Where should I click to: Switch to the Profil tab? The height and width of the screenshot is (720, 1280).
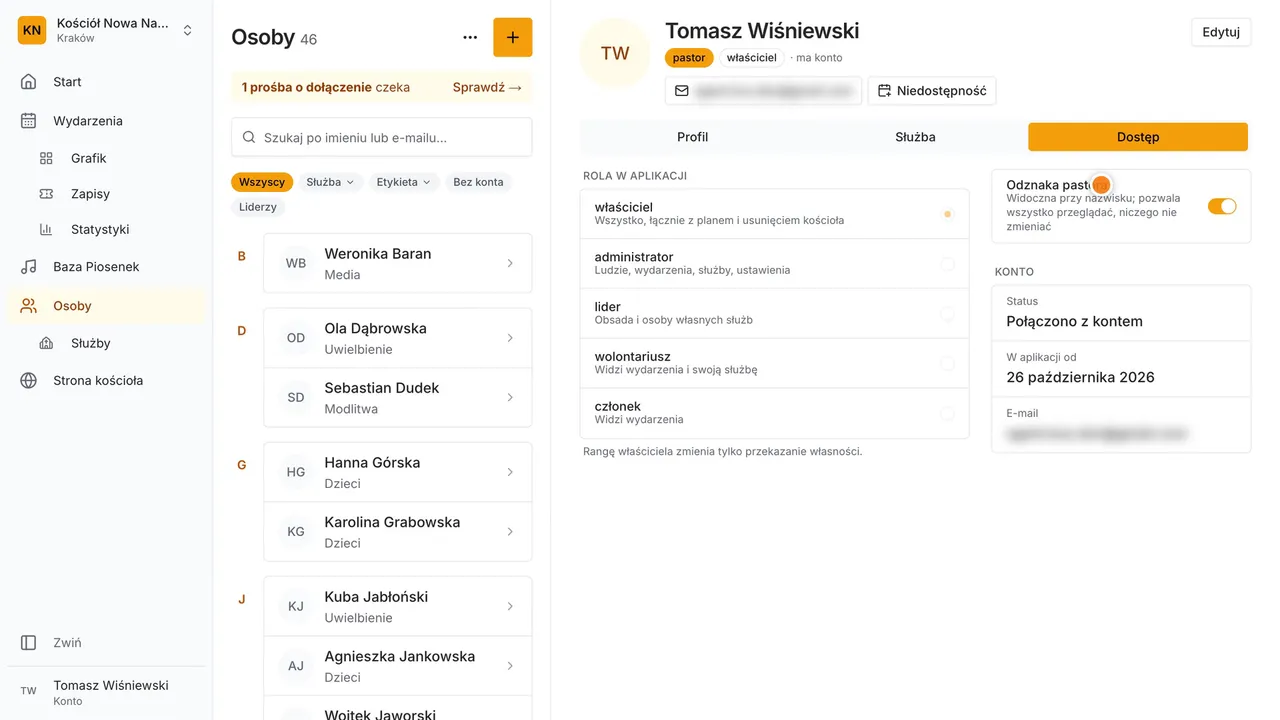click(x=692, y=137)
